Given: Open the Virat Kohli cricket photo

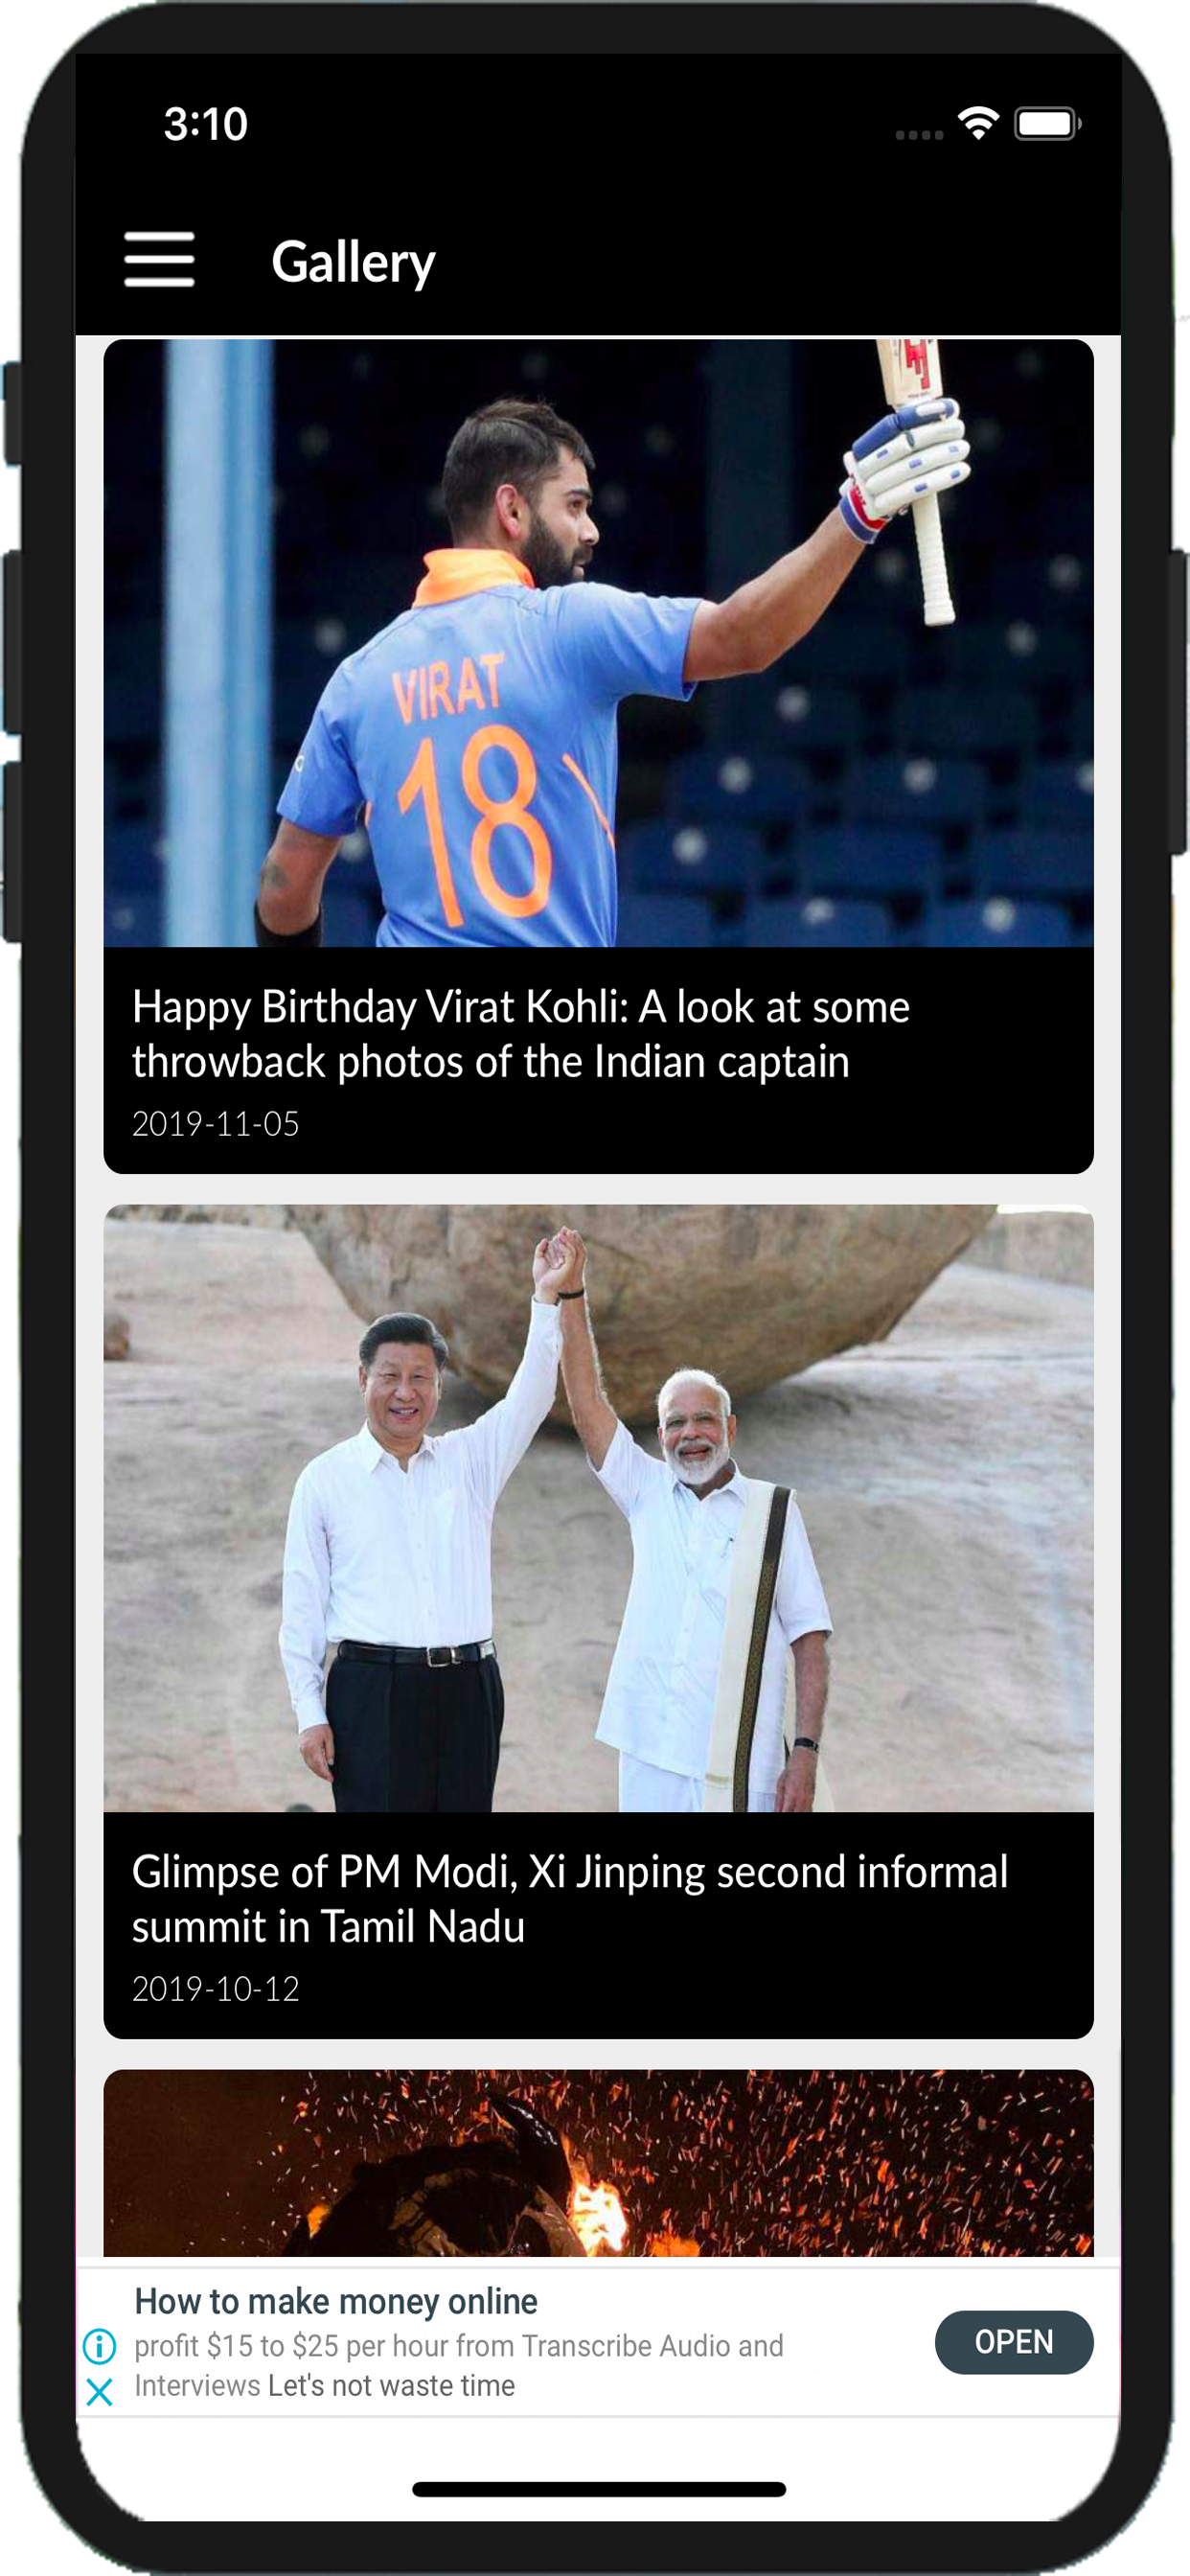Looking at the screenshot, I should (598, 643).
